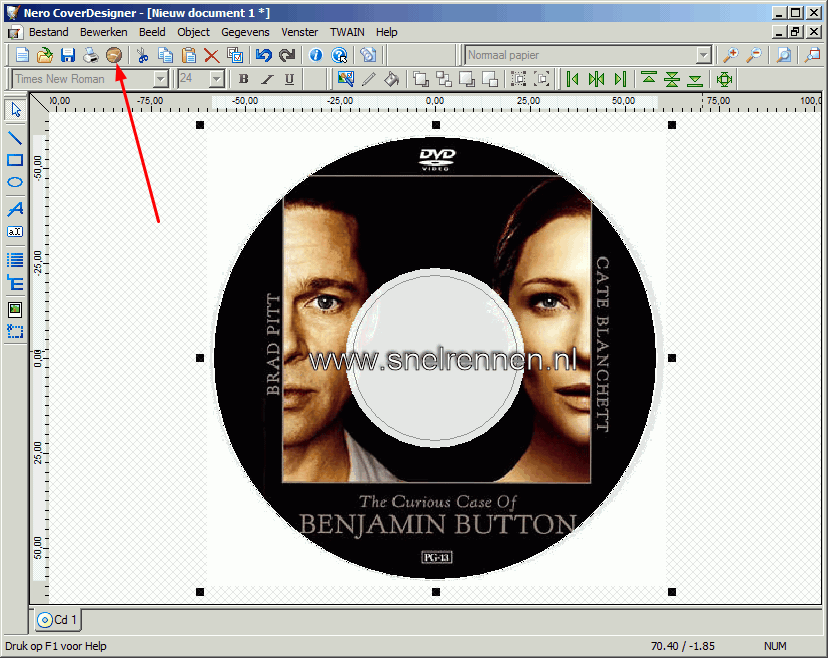
Task: Open the Gegevens menu
Action: pos(245,32)
